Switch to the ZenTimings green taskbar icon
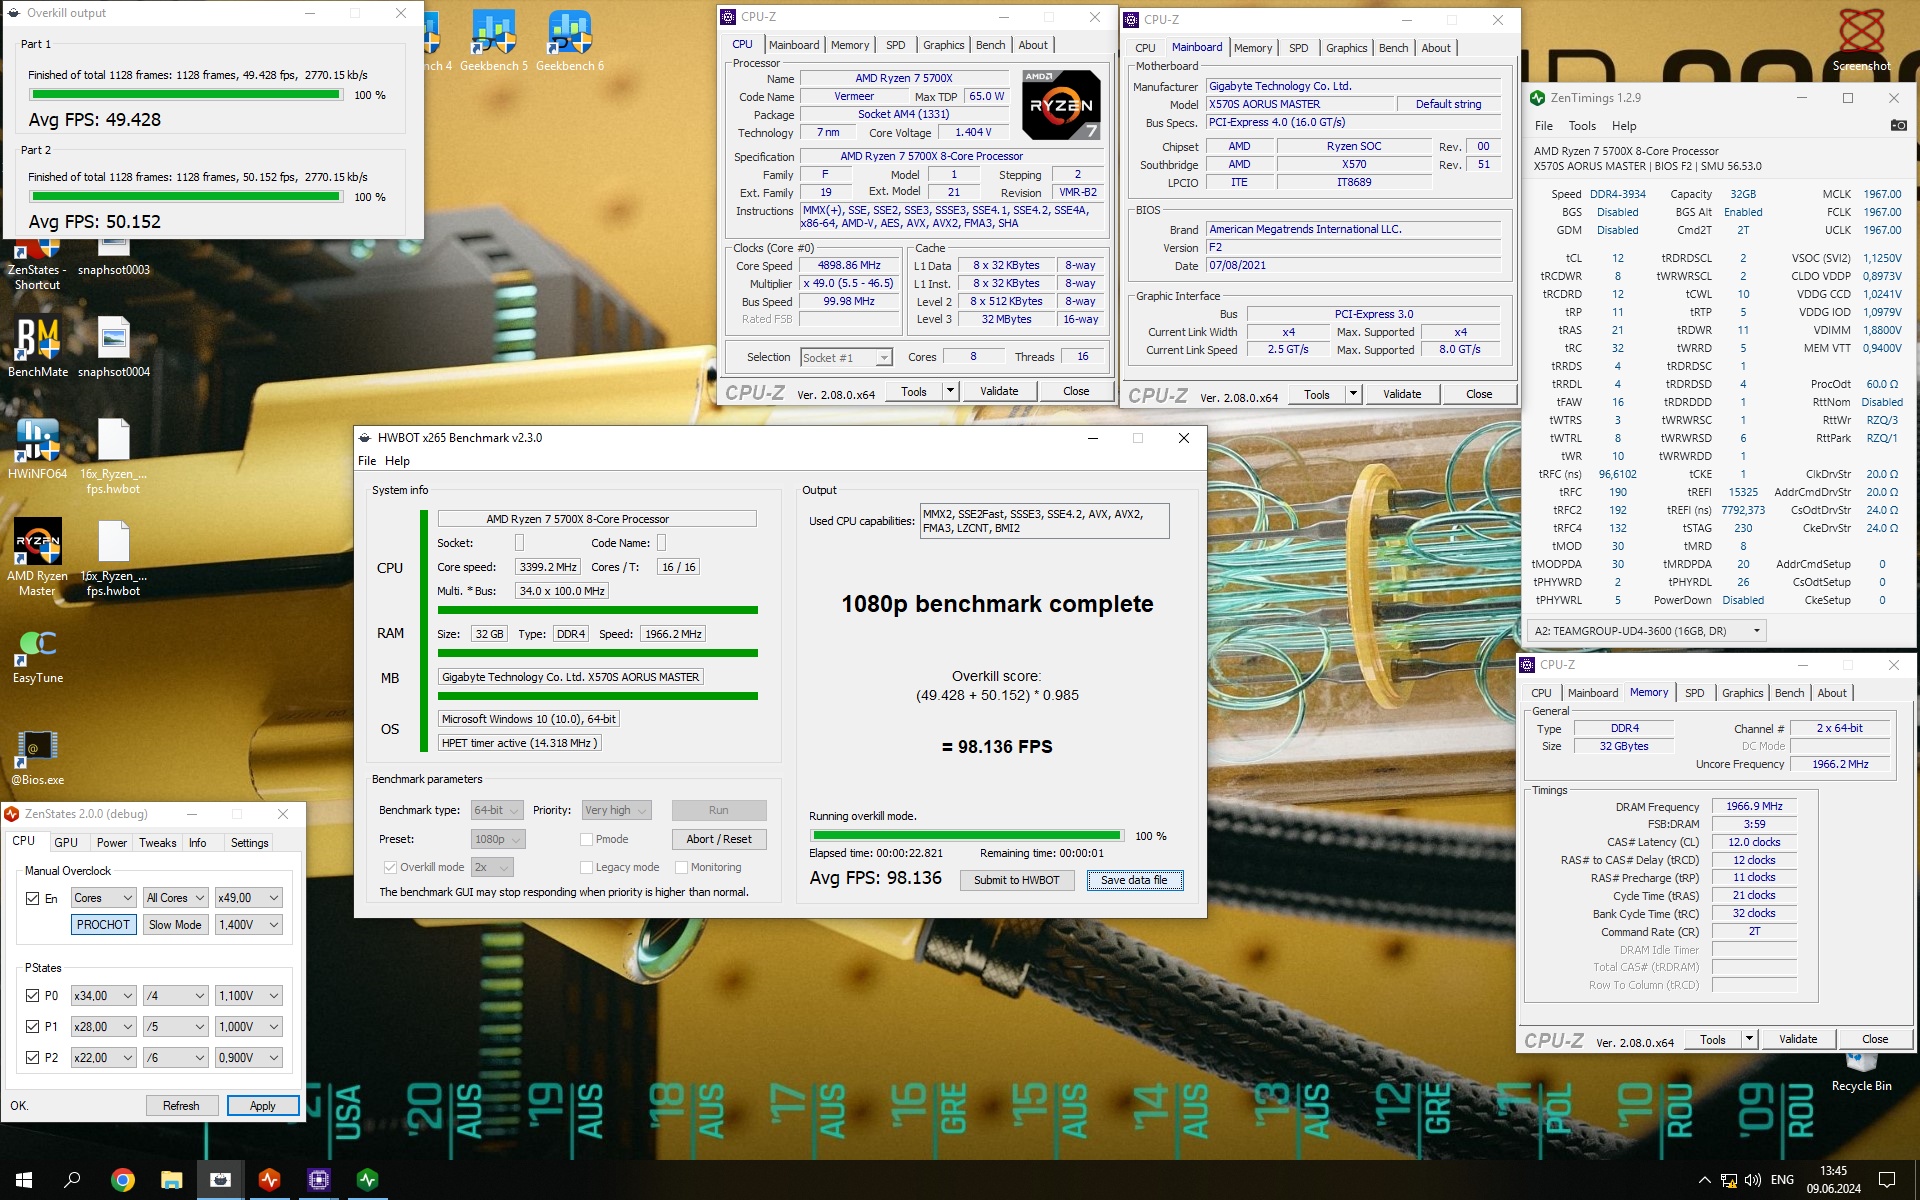Viewport: 1920px width, 1200px height. click(367, 1180)
